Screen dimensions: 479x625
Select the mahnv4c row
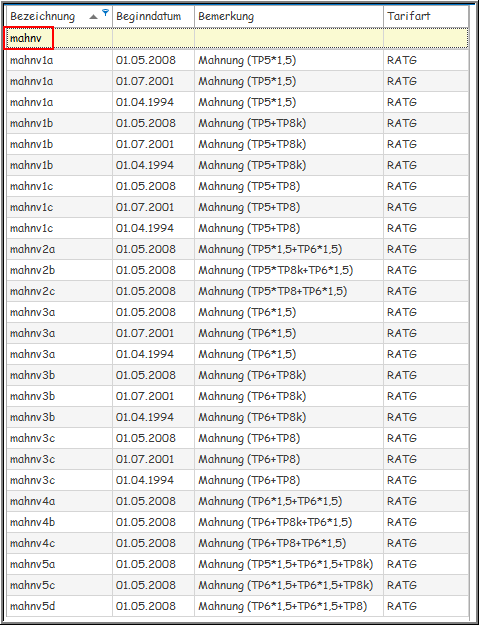tap(238, 543)
